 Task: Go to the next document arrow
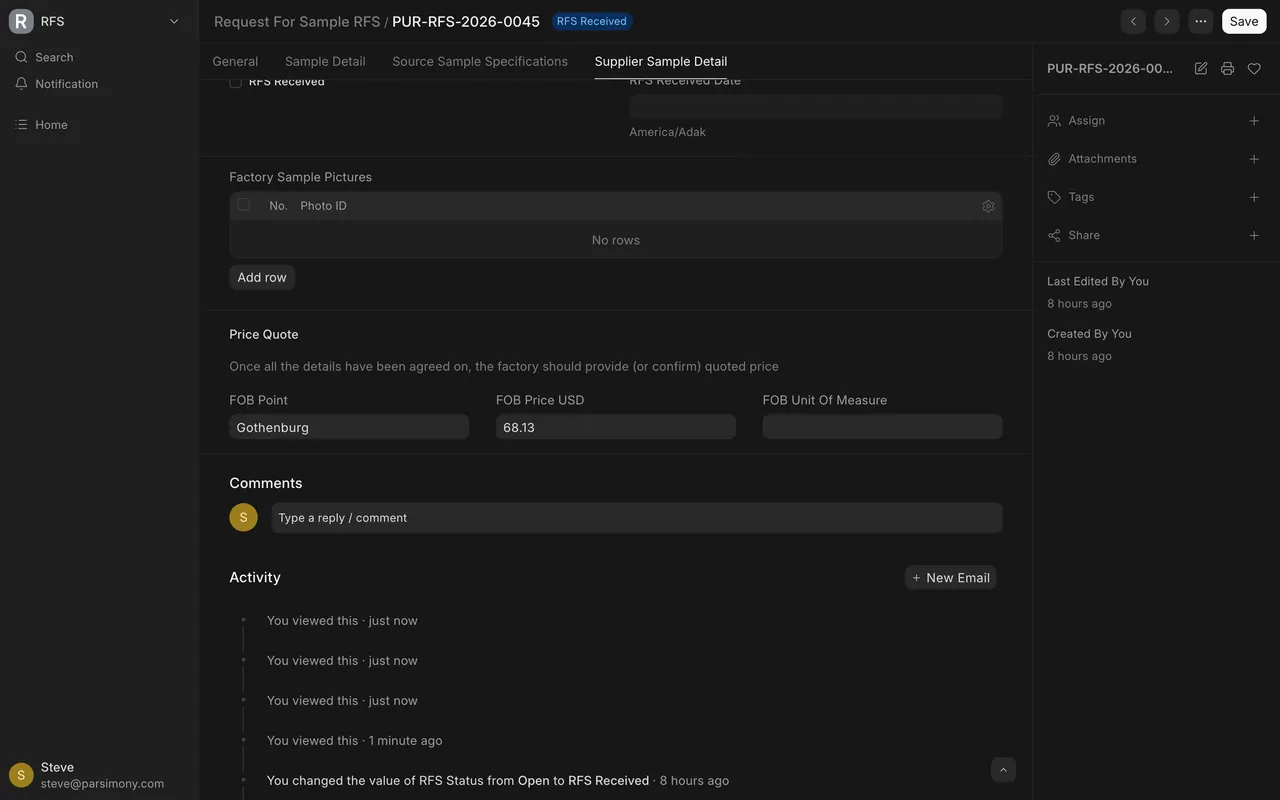[1166, 21]
